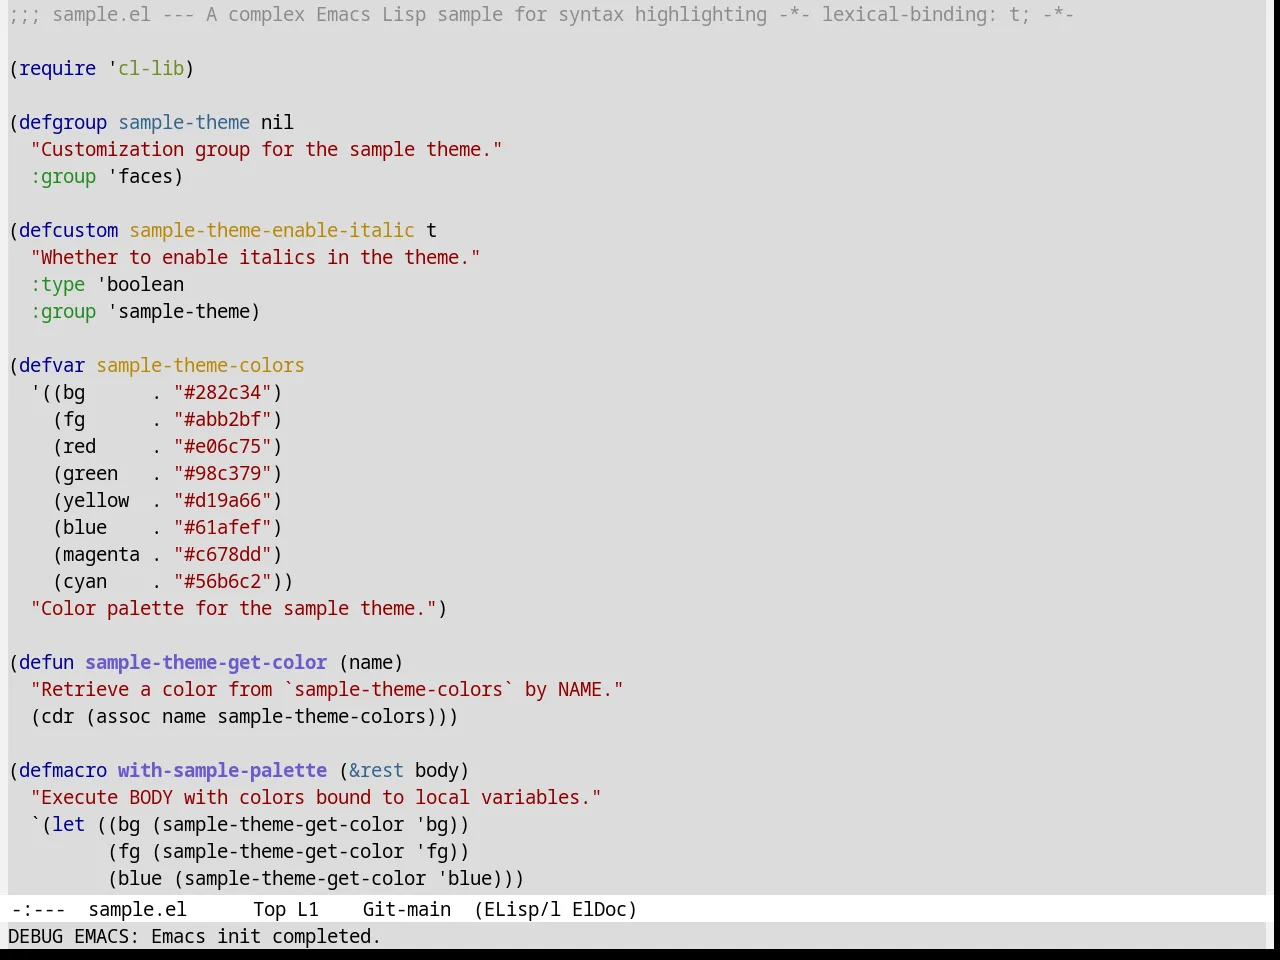
Task: Click Git-main in the mode line
Action: (x=406, y=909)
